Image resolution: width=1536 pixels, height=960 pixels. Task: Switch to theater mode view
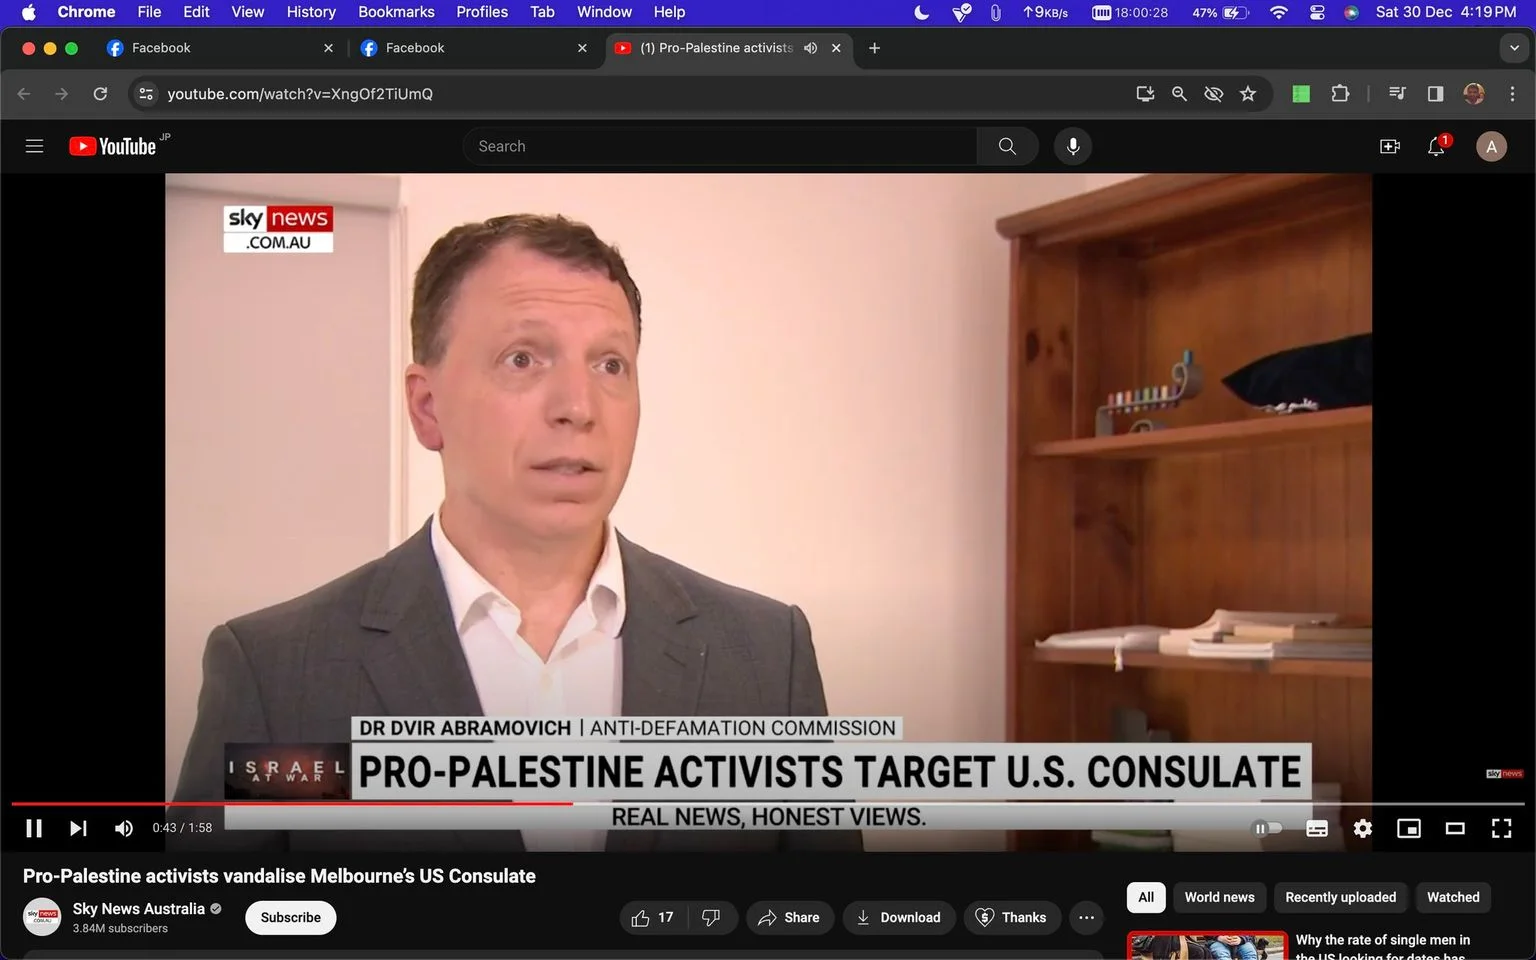[x=1455, y=828]
